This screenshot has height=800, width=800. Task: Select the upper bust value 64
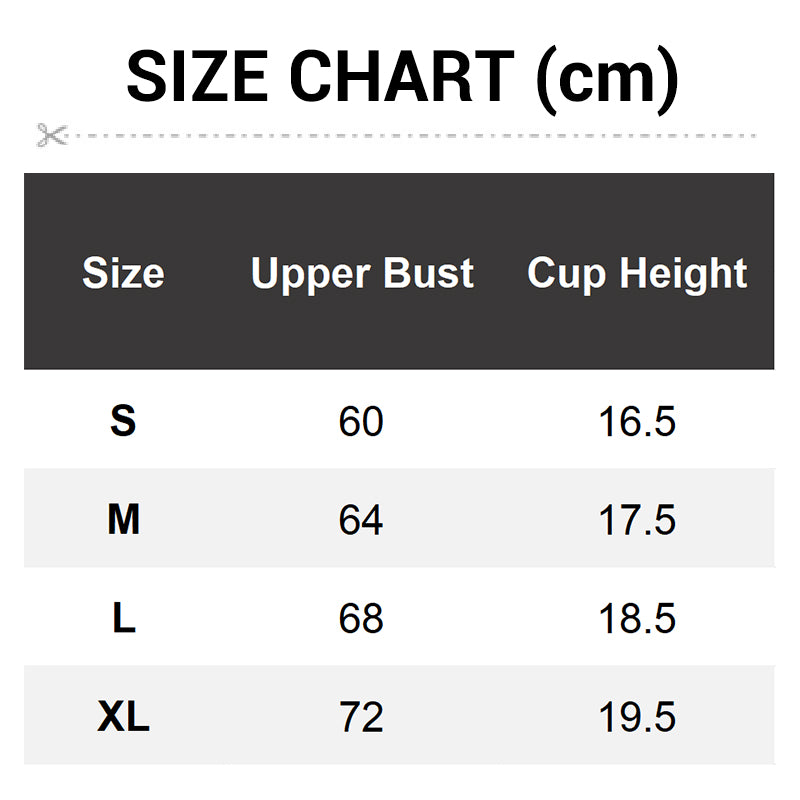(x=361, y=520)
